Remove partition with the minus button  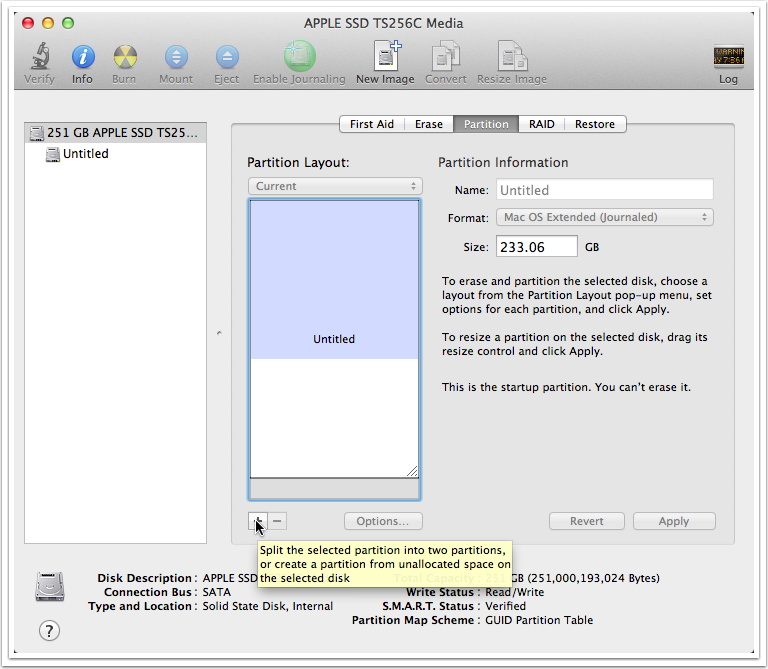(x=277, y=521)
